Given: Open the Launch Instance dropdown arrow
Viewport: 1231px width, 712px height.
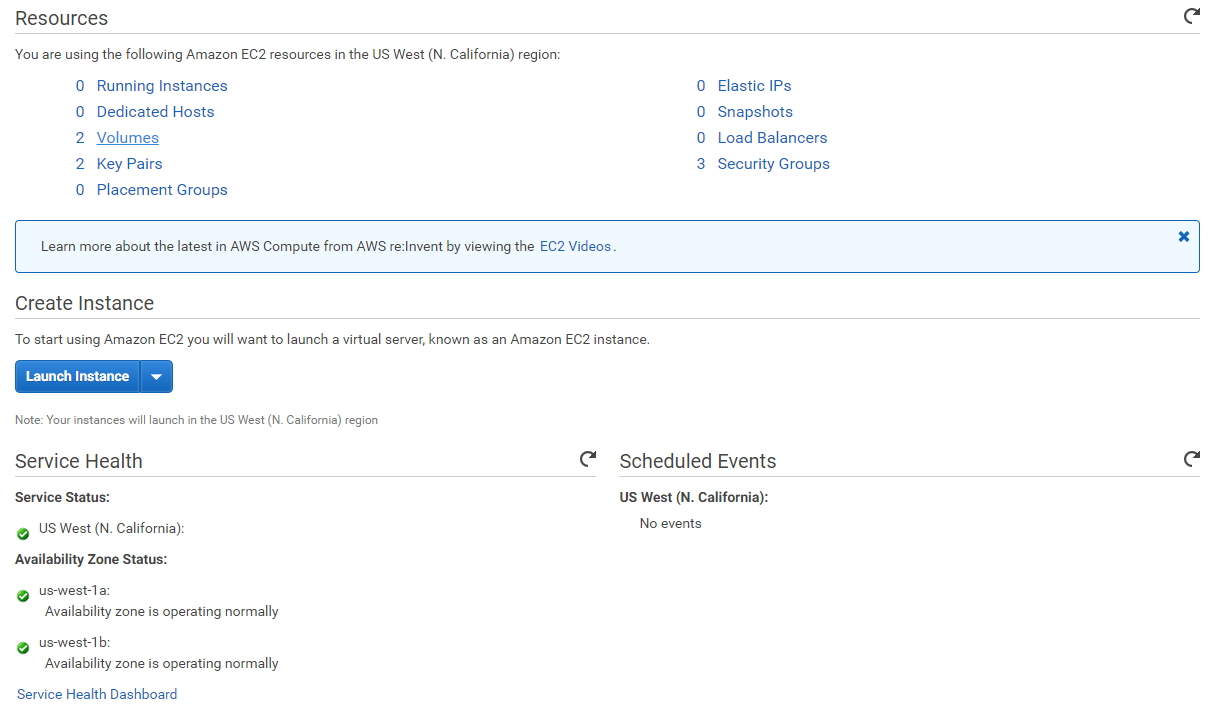Looking at the screenshot, I should [157, 377].
